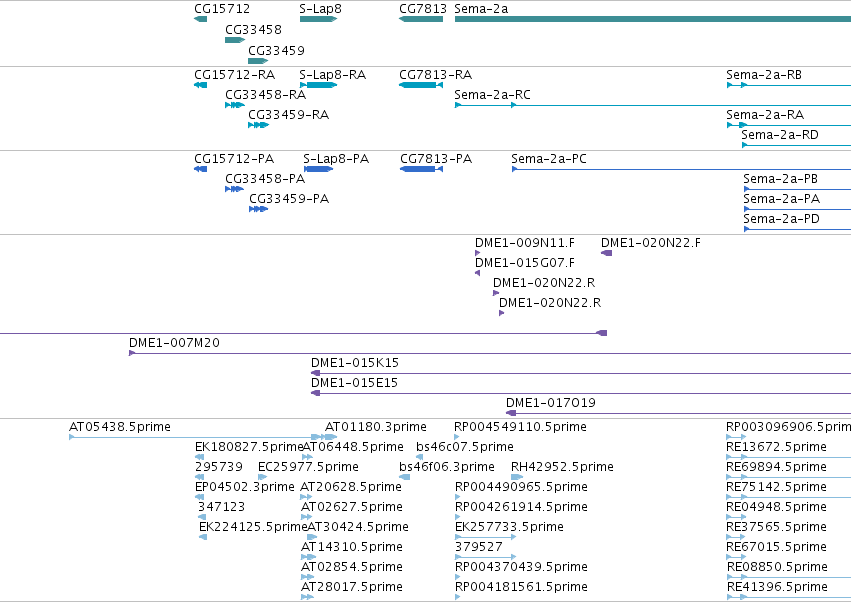Select transcript label CG33459-RA
Viewport: 851px width, 602px height.
click(288, 115)
